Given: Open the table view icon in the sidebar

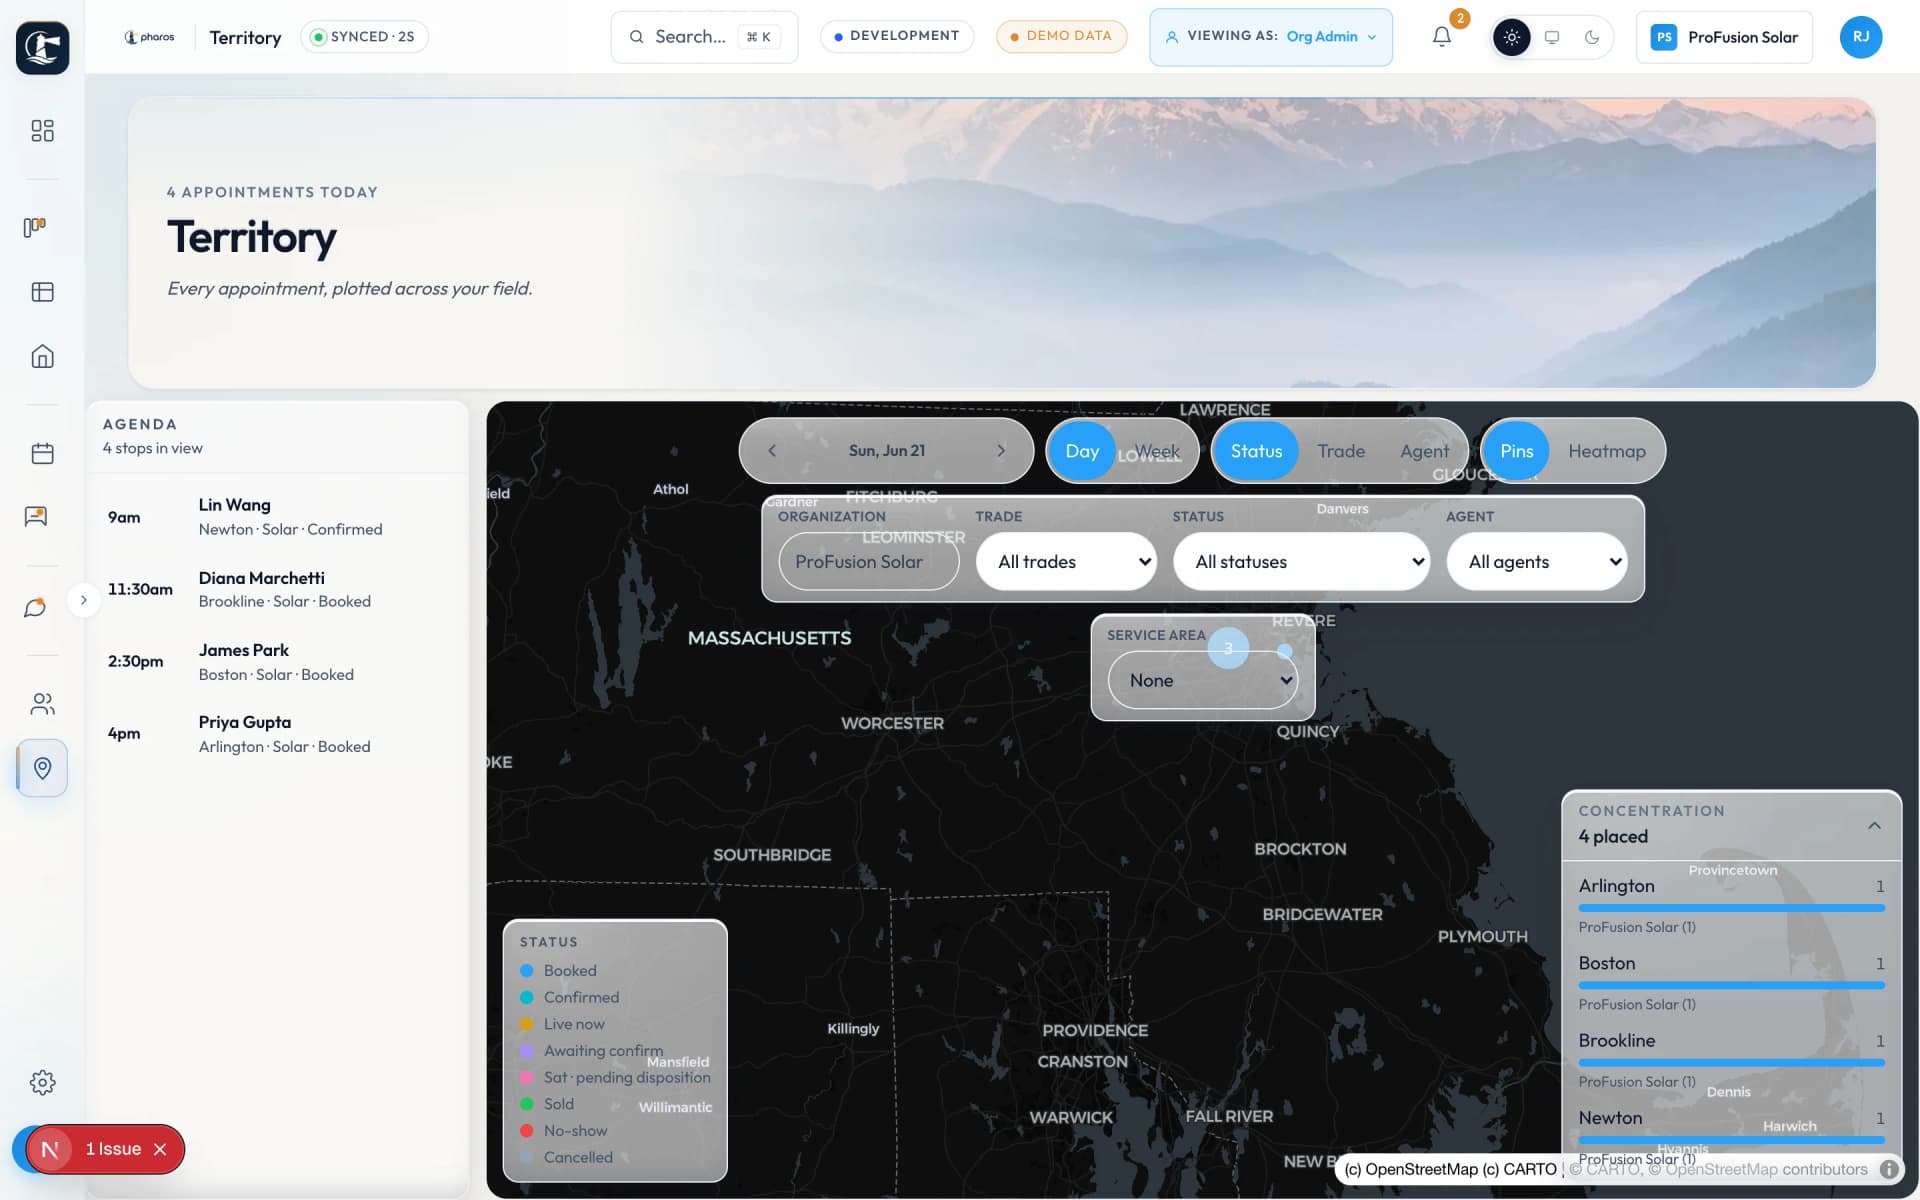Looking at the screenshot, I should [42, 292].
